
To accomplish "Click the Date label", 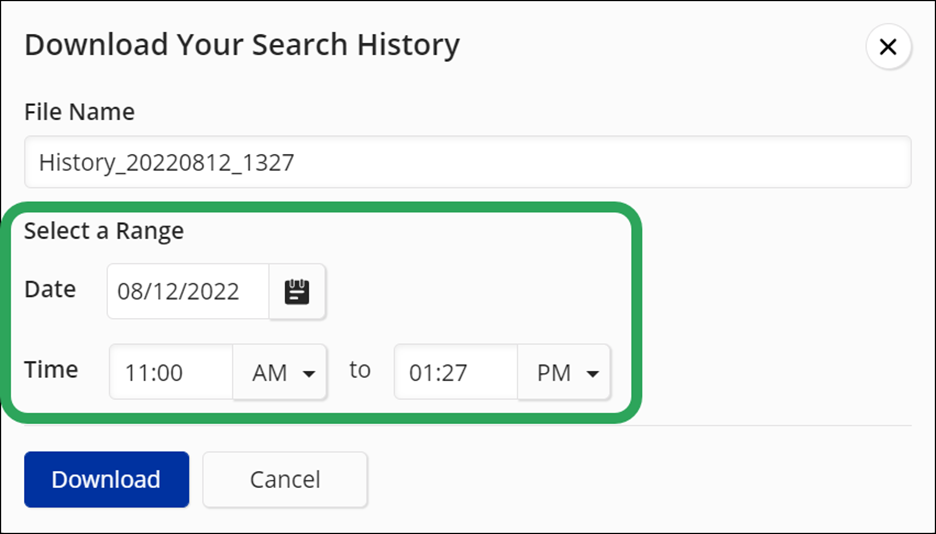I will [50, 290].
